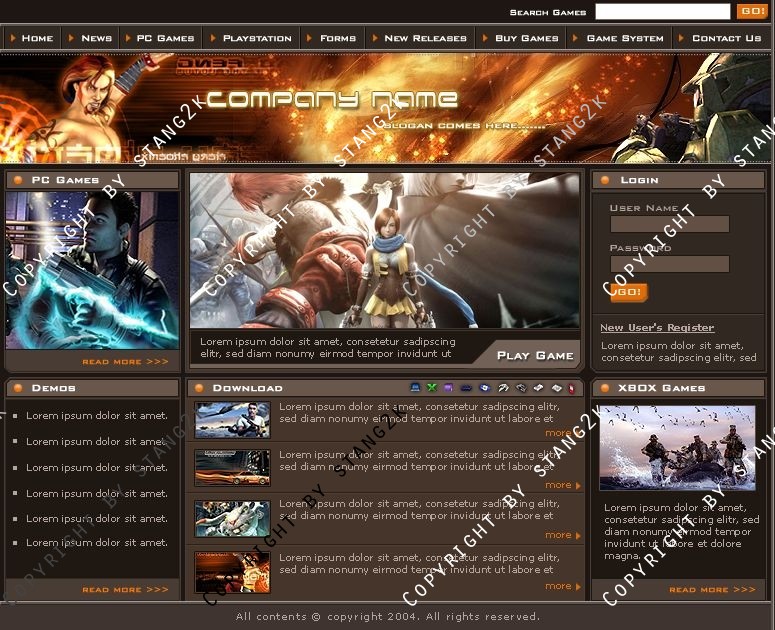Click the orange bullet beside Demos heading

tap(18, 388)
